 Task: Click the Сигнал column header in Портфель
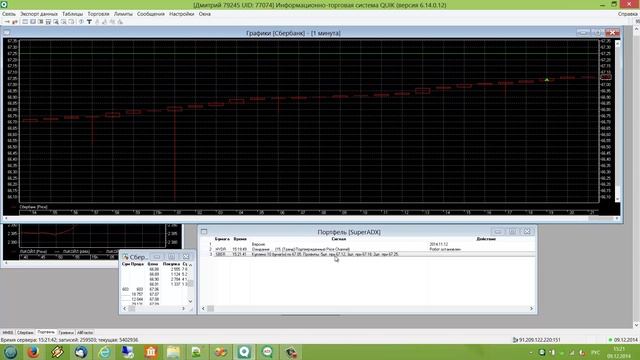tap(339, 239)
